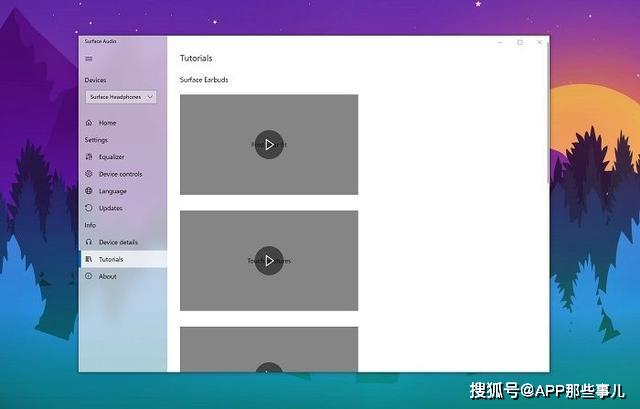
Task: Click the Equalizer sliders icon
Action: click(89, 157)
